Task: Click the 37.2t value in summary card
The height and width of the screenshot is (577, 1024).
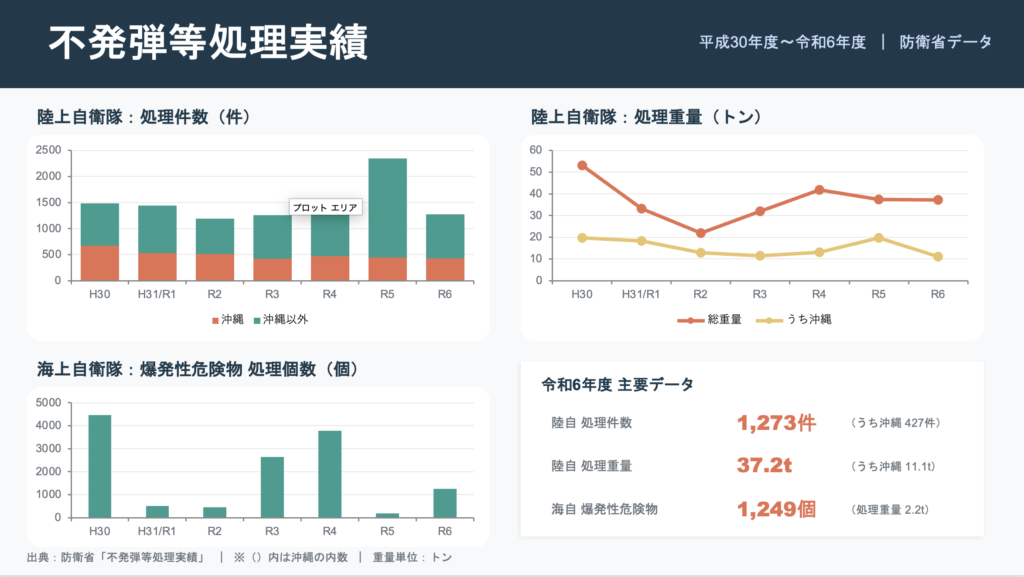Action: tap(765, 466)
